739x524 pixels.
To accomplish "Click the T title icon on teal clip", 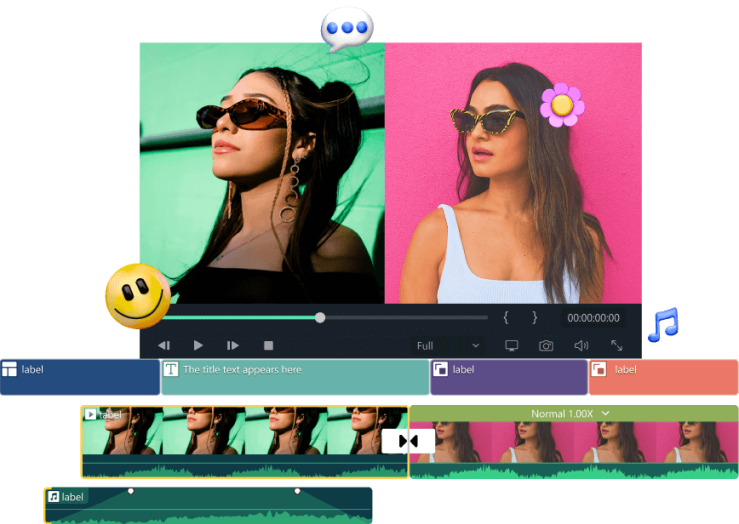I will (171, 369).
